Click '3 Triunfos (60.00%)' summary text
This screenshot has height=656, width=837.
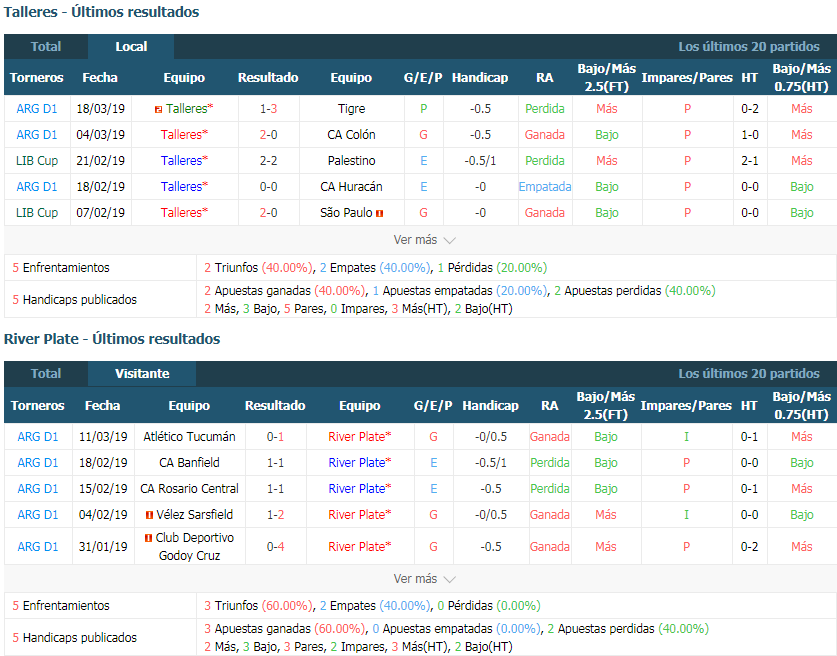tap(258, 606)
